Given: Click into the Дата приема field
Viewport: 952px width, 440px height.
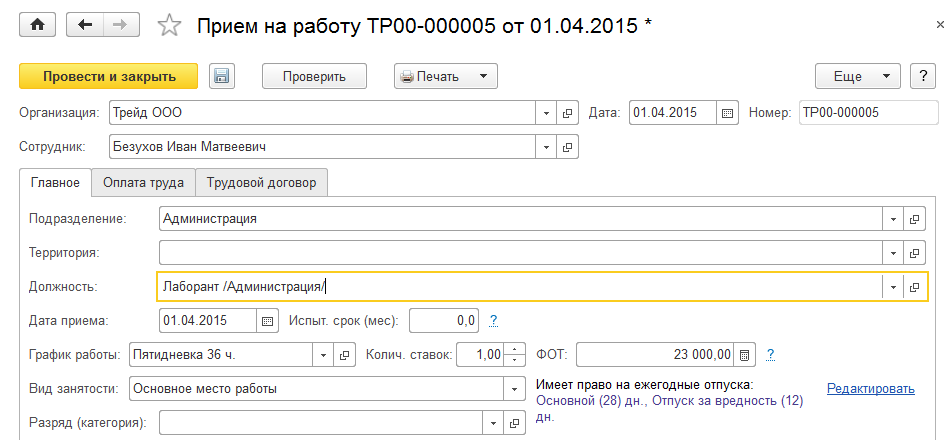Looking at the screenshot, I should (208, 321).
